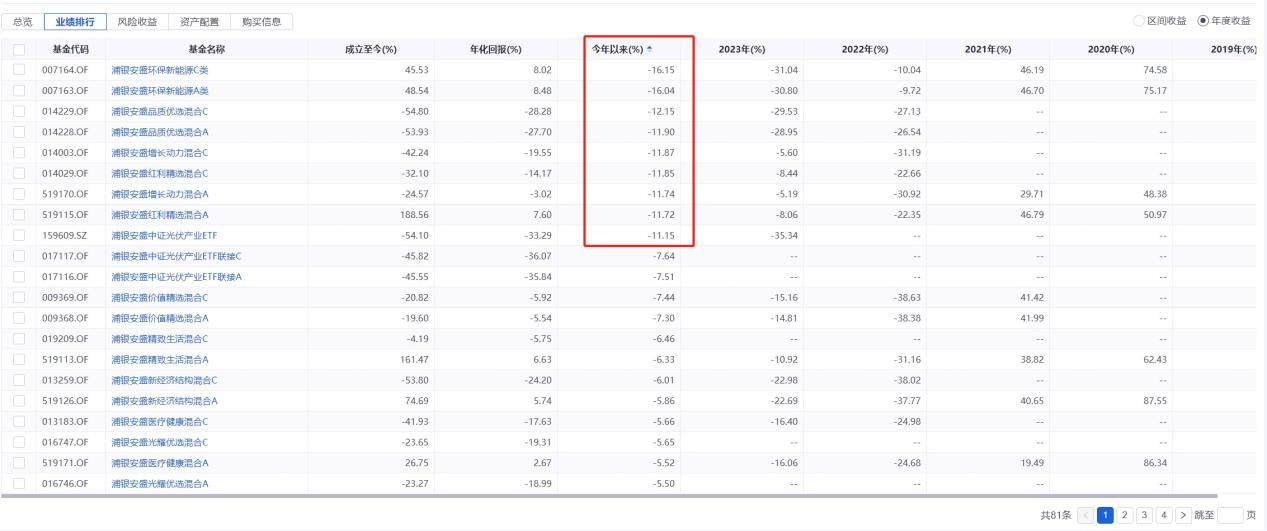Viewport: 1267px width, 531px height.
Task: Click the 基金名称 column header
Action: pos(208,49)
